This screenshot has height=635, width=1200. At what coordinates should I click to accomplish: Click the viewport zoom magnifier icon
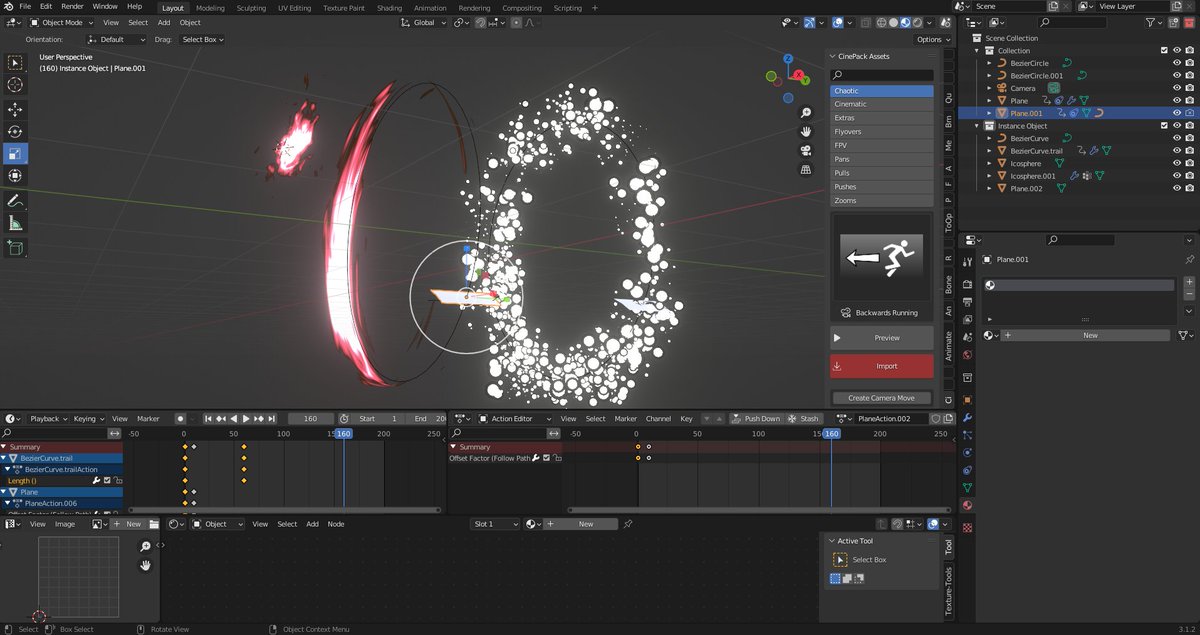(805, 112)
